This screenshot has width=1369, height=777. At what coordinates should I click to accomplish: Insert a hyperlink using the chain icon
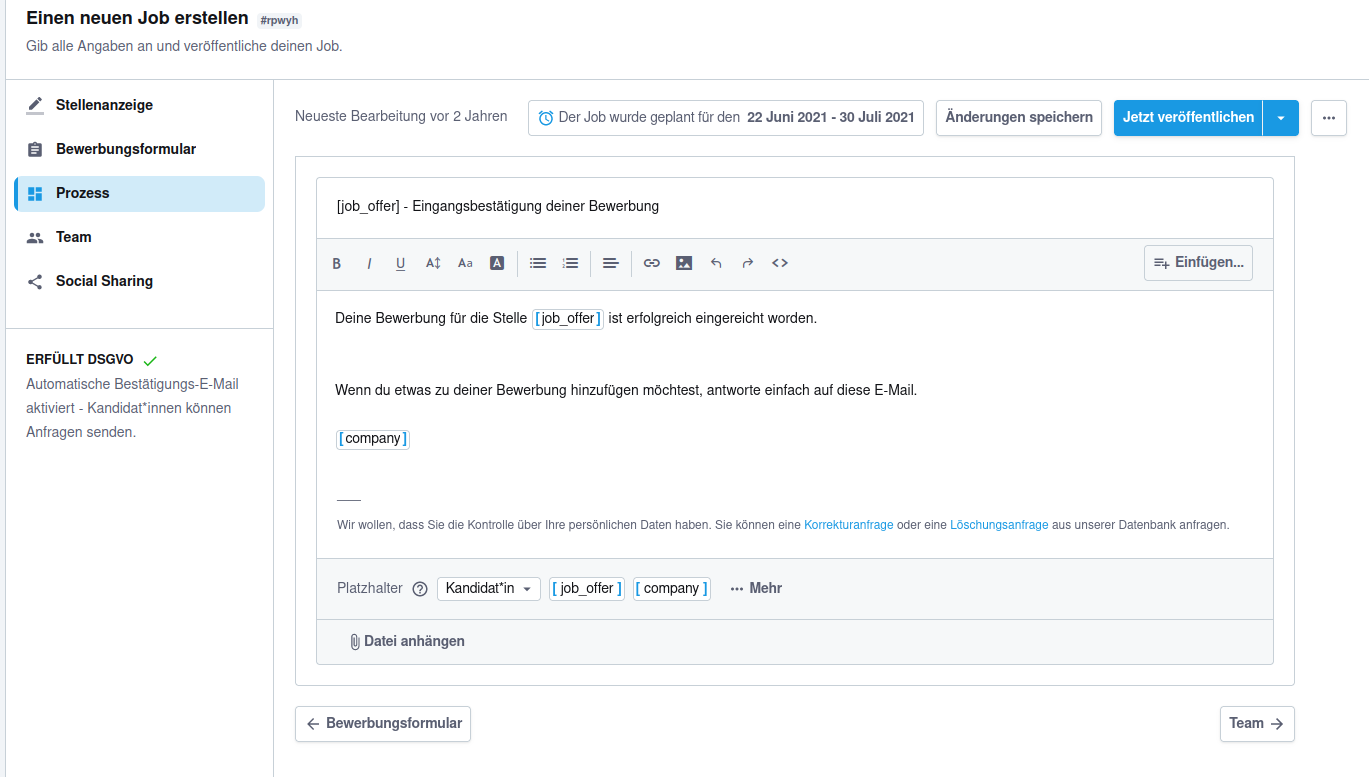(x=652, y=262)
